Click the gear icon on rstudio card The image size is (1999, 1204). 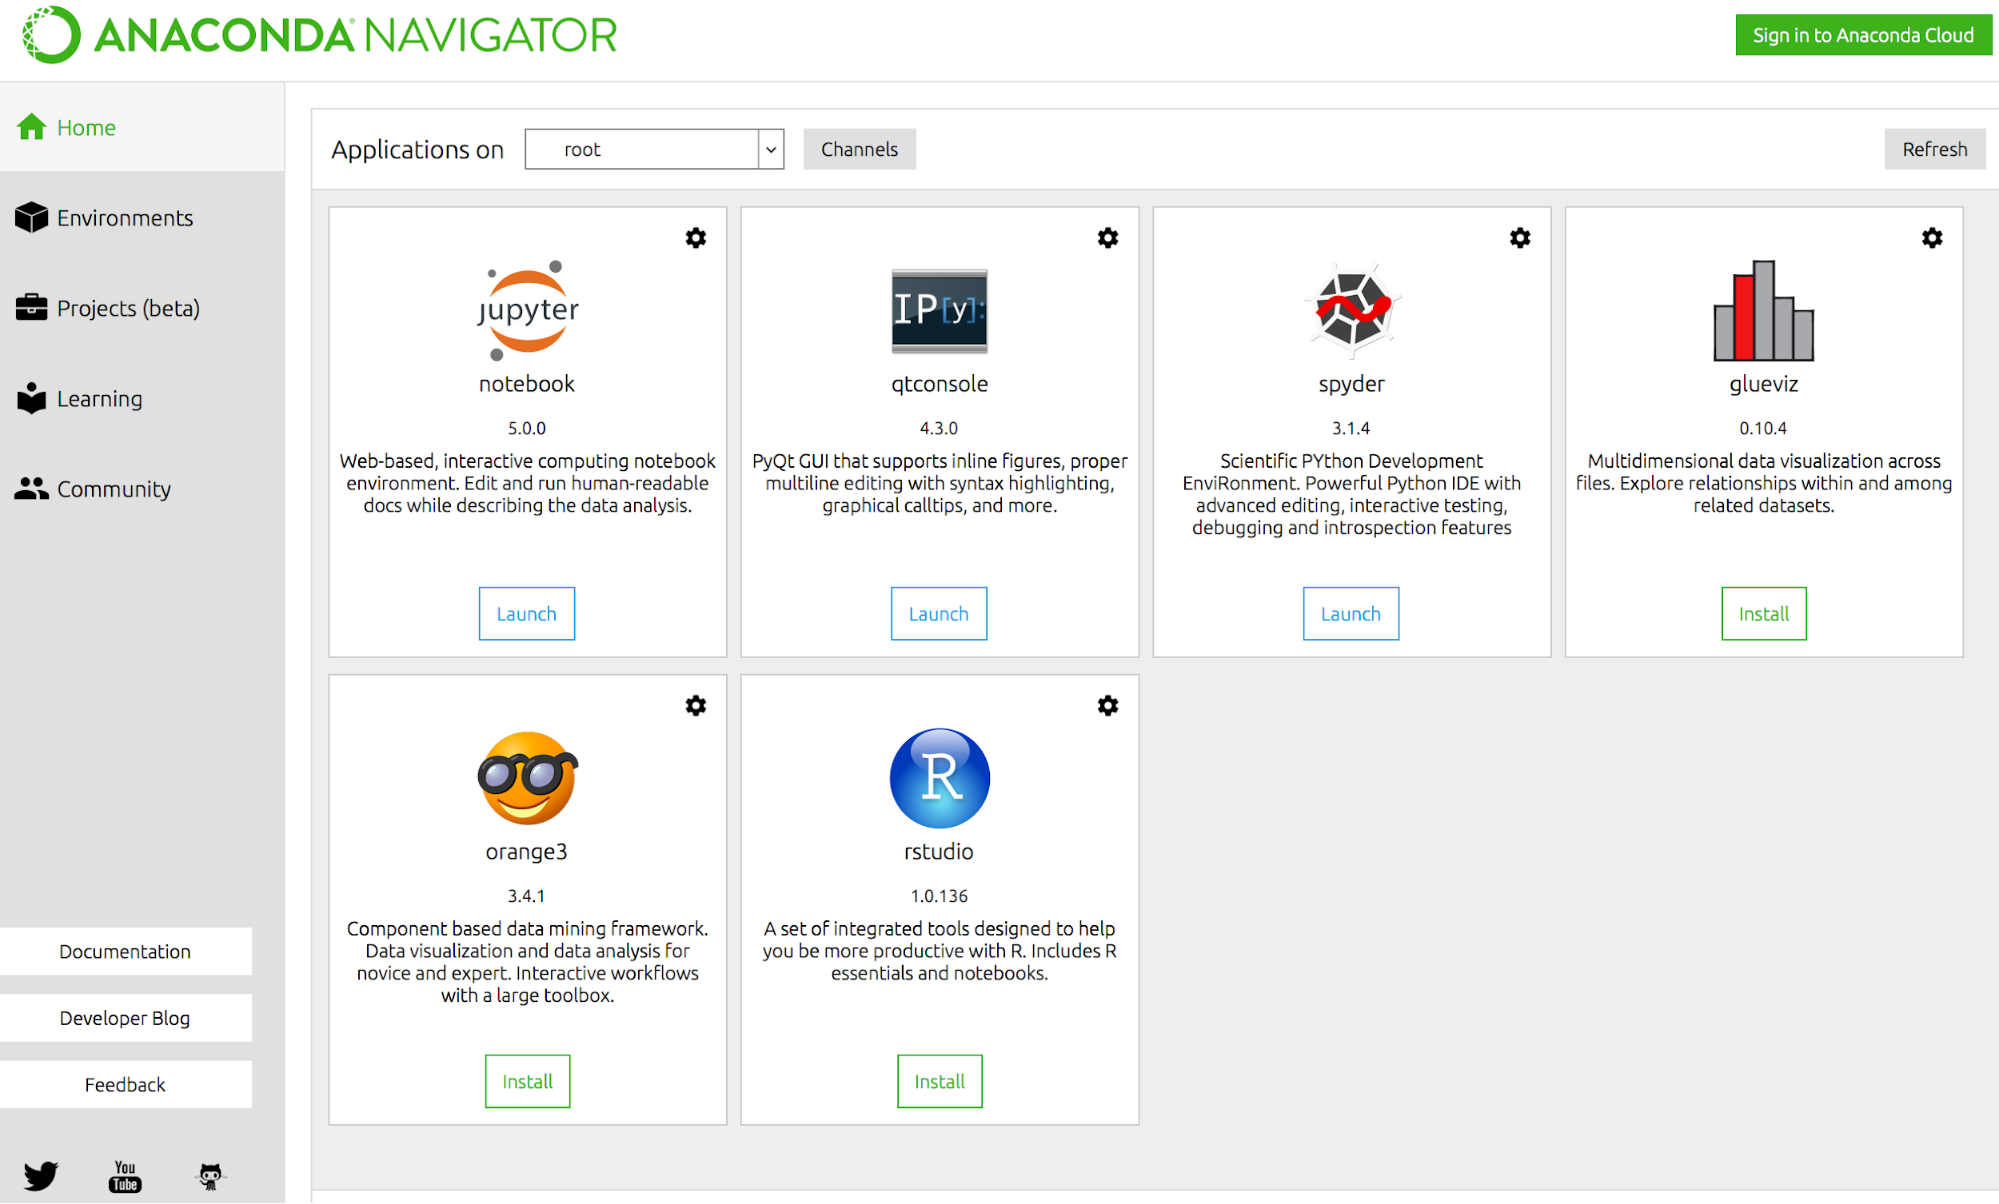(1108, 706)
